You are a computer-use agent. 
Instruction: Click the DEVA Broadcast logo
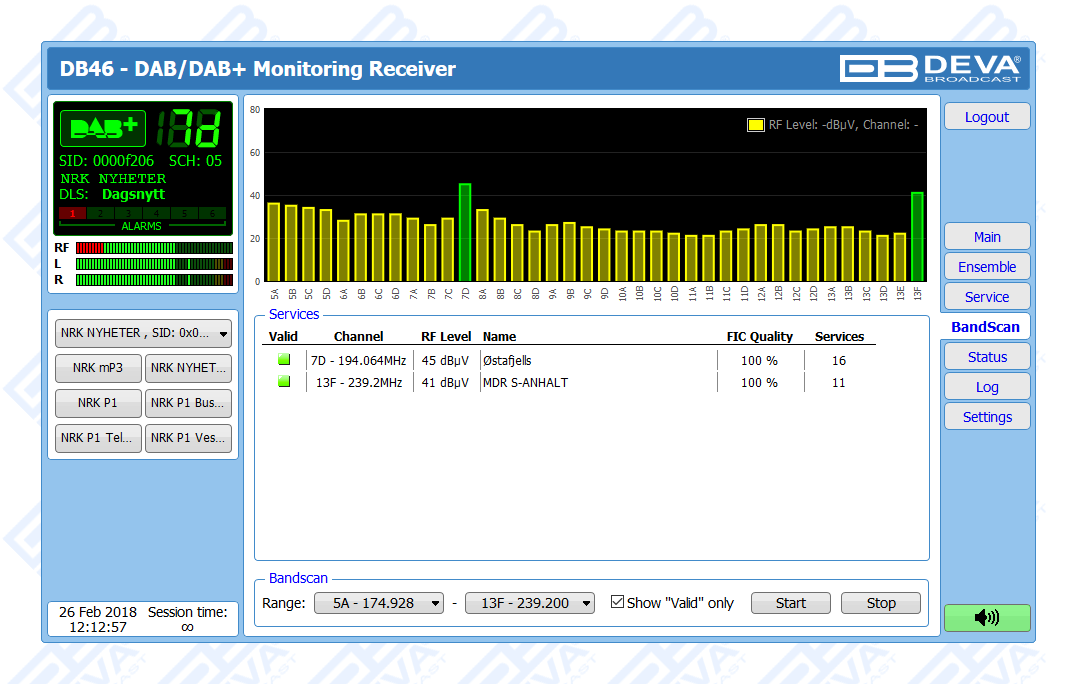click(930, 68)
